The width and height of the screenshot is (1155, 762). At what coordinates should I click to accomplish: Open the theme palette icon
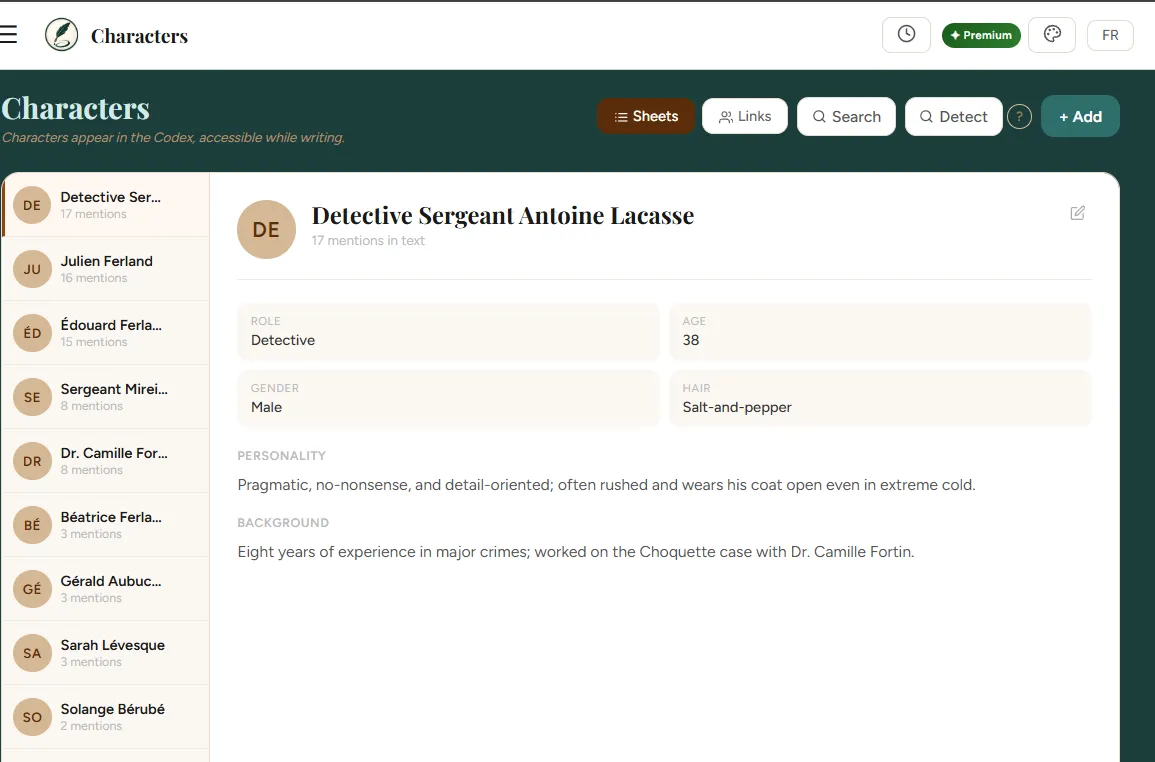pos(1052,35)
